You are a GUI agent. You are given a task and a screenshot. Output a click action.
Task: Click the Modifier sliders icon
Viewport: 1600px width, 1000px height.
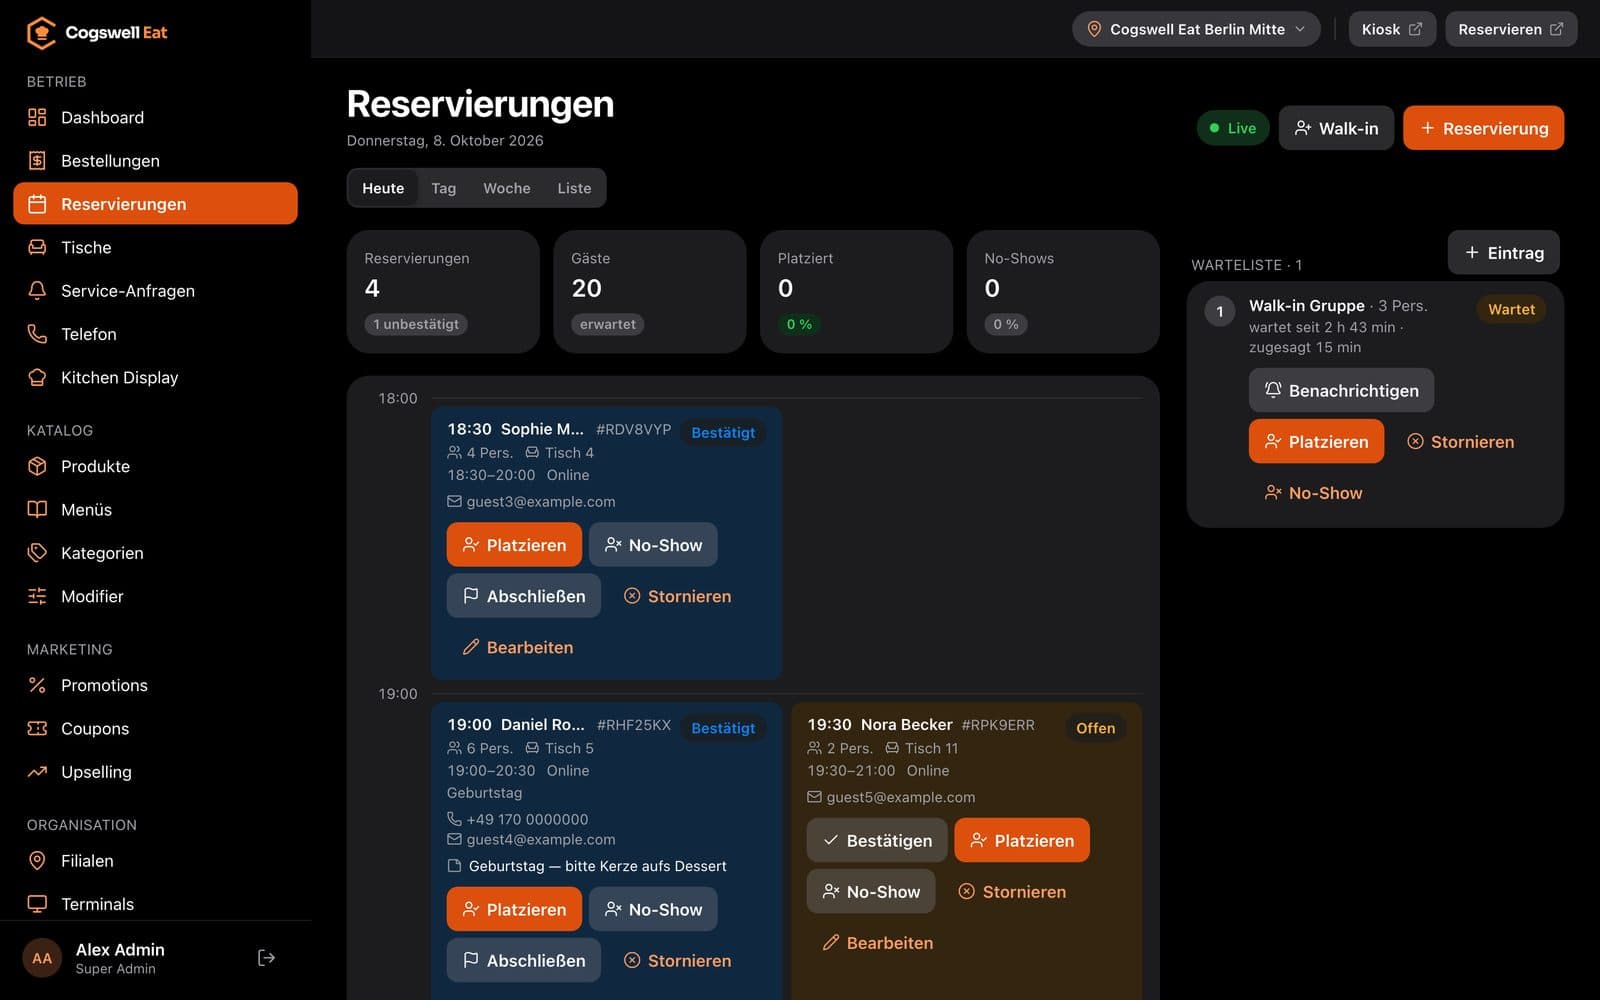[x=37, y=596]
